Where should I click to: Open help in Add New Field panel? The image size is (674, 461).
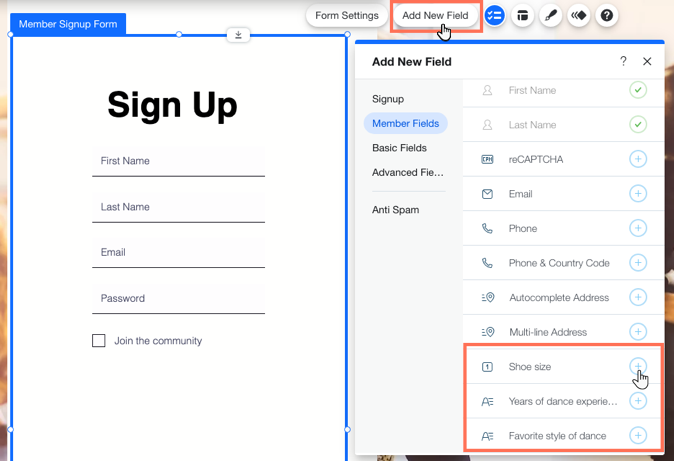click(623, 61)
